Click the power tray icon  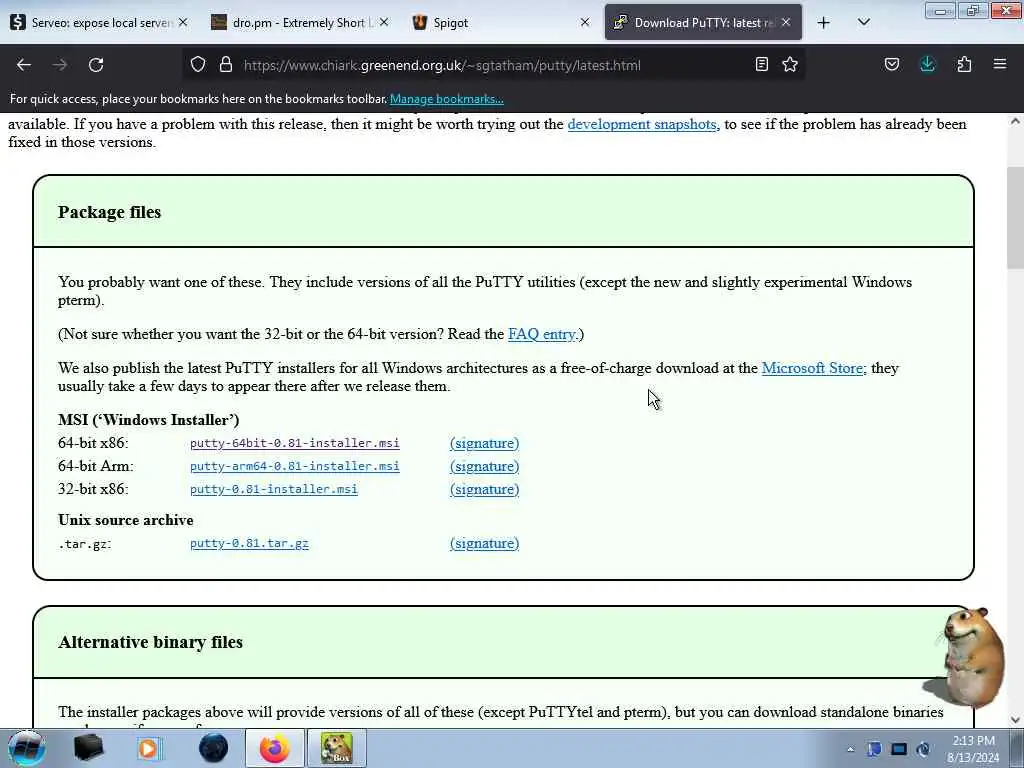coord(923,749)
